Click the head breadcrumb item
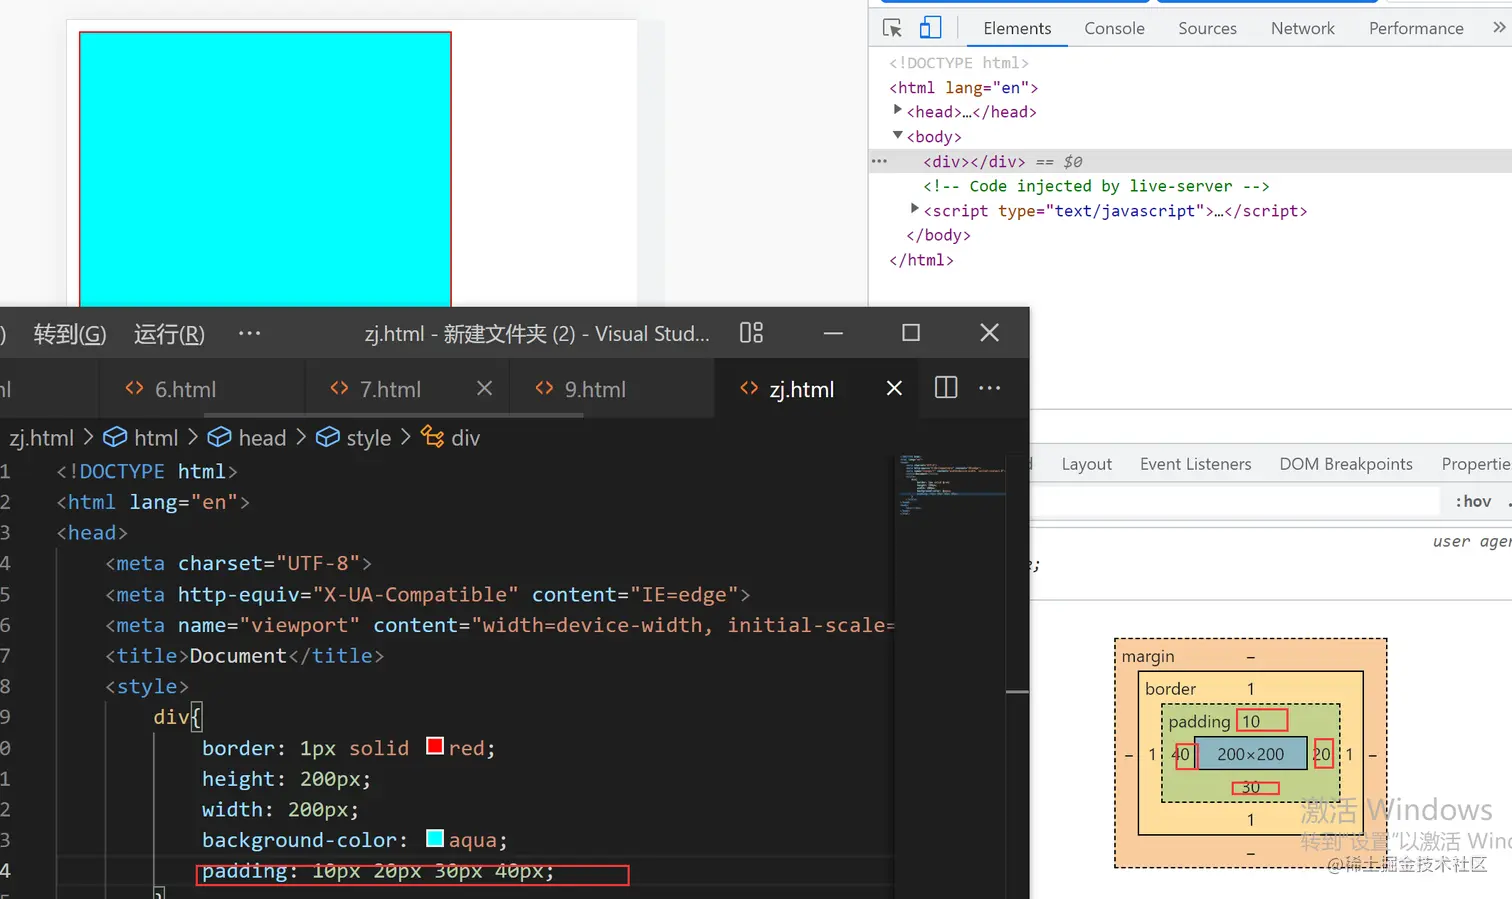The width and height of the screenshot is (1512, 899). tap(246, 438)
